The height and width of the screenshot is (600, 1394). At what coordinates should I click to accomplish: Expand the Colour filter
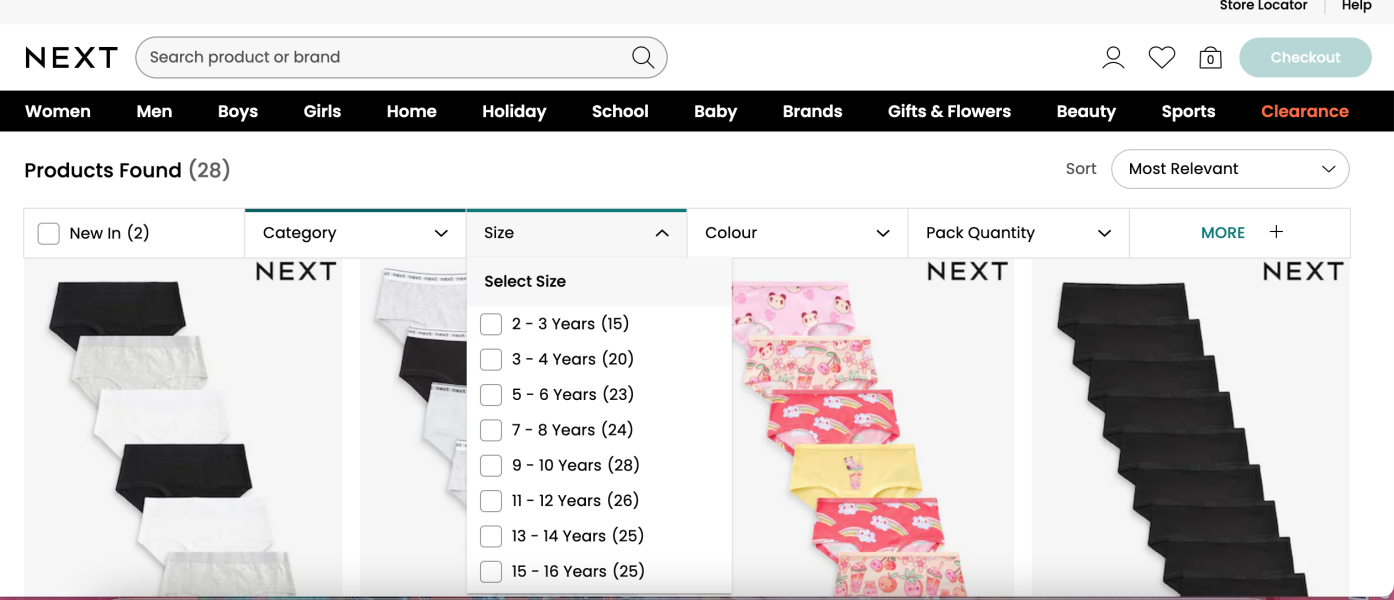[797, 233]
